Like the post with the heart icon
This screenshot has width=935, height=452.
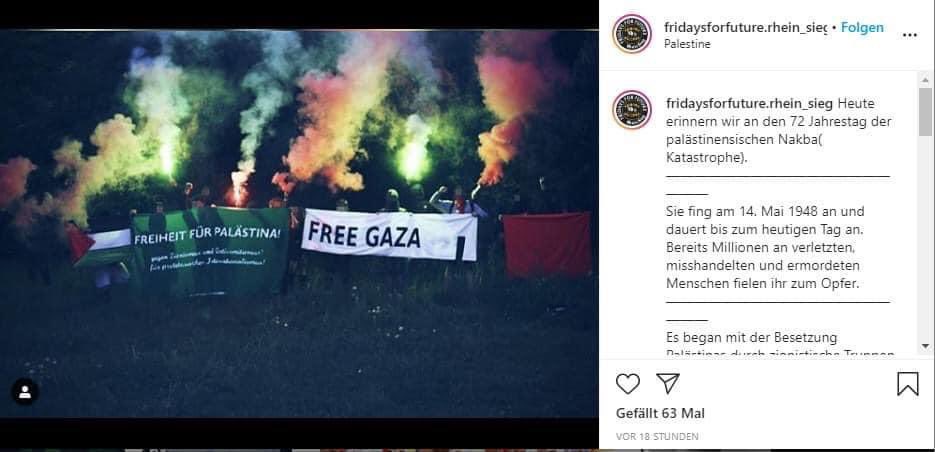tap(627, 384)
